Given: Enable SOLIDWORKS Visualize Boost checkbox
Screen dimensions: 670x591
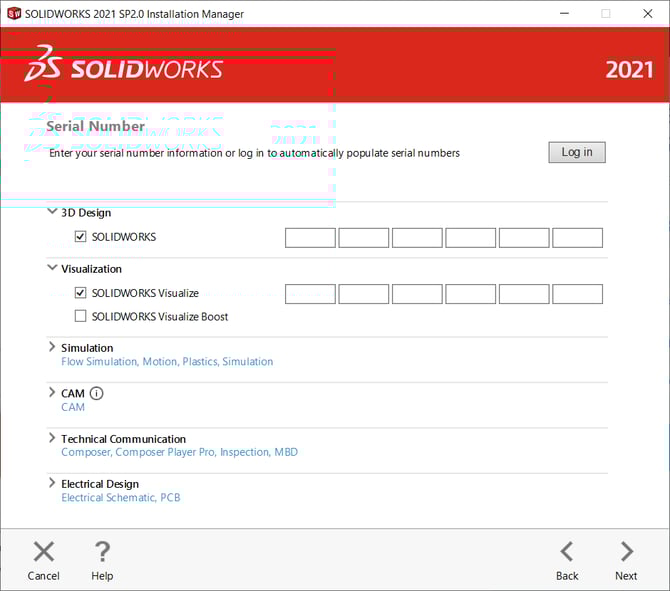Looking at the screenshot, I should (x=81, y=316).
